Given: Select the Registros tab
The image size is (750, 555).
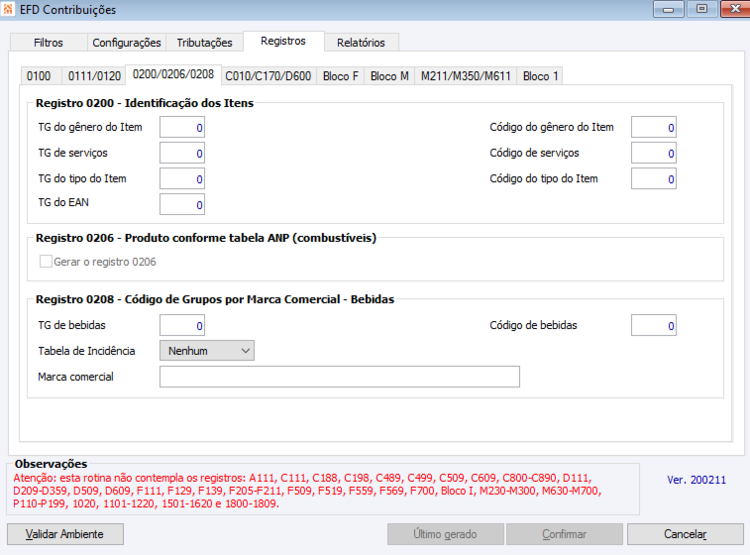Looking at the screenshot, I should 283,41.
